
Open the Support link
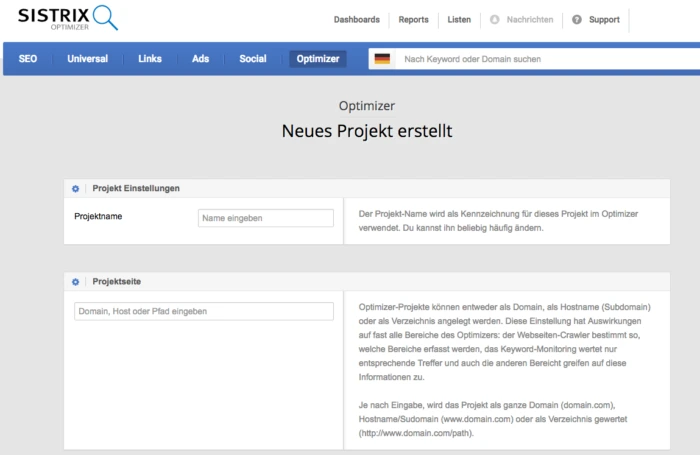[604, 20]
